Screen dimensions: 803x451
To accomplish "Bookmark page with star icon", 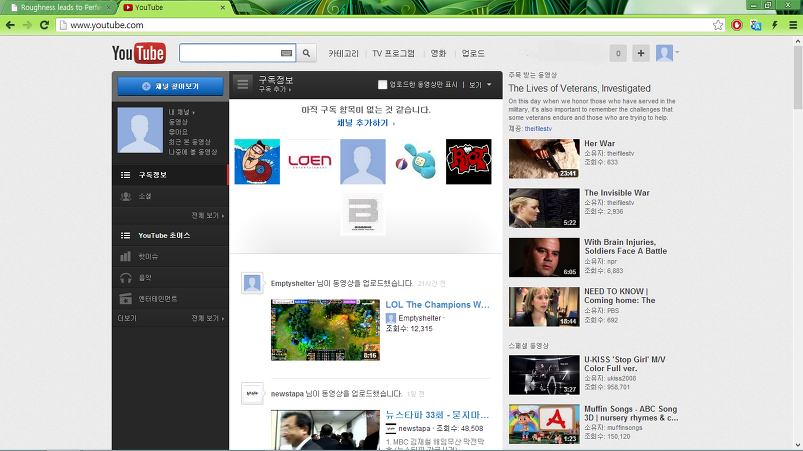I will point(718,25).
